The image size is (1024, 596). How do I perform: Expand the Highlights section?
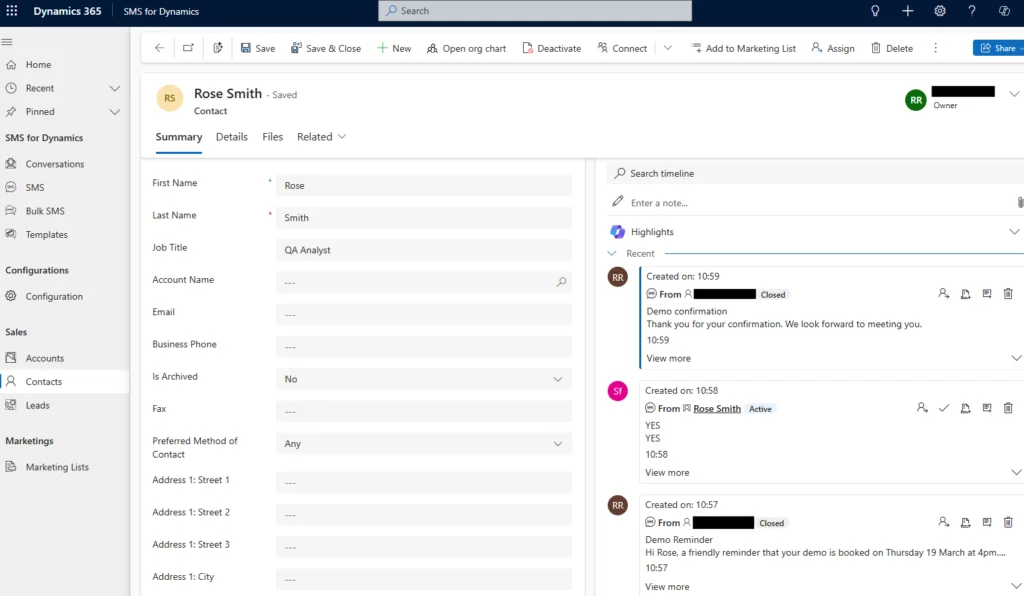[1014, 232]
